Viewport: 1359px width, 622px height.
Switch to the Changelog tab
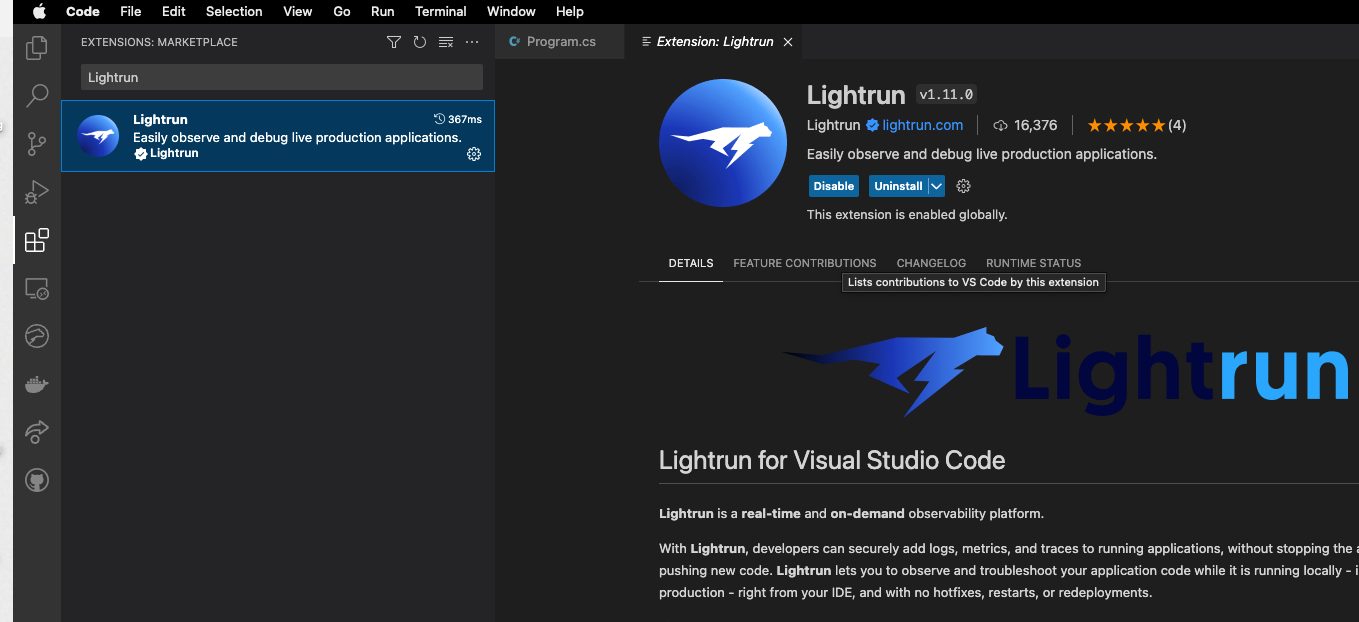tap(931, 263)
